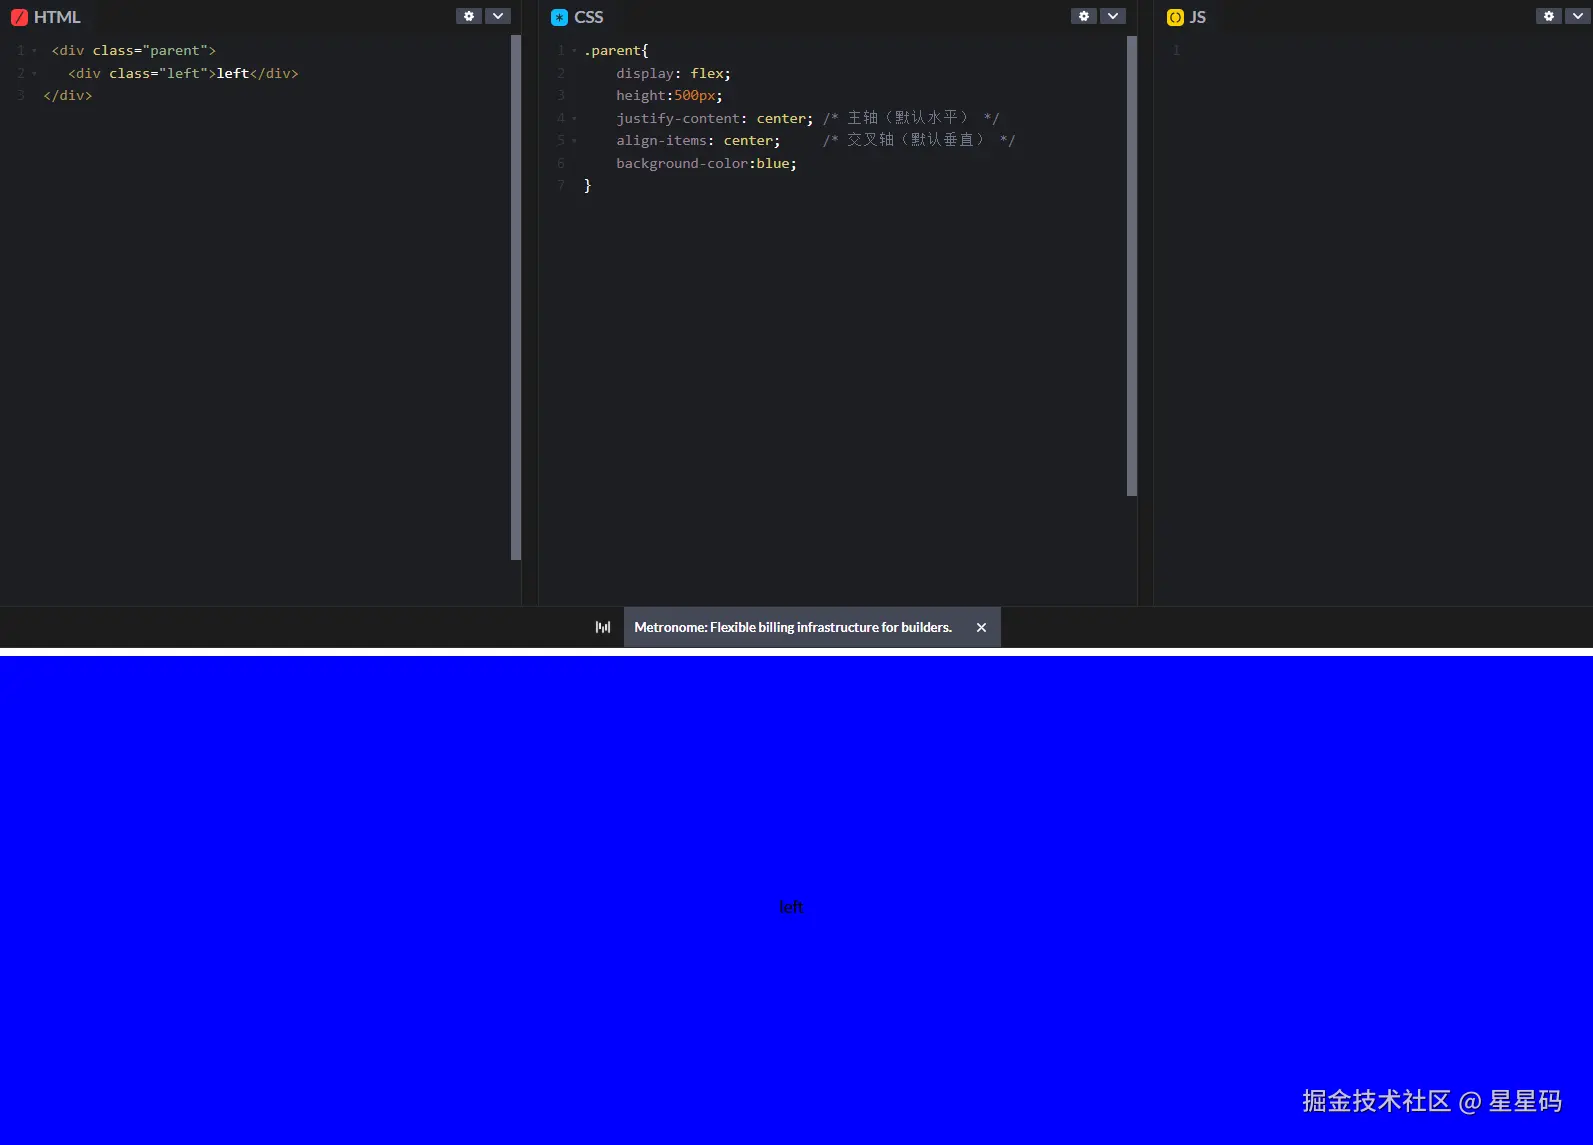Click closing '</div>' tag in HTML
Image resolution: width=1593 pixels, height=1145 pixels.
point(68,95)
